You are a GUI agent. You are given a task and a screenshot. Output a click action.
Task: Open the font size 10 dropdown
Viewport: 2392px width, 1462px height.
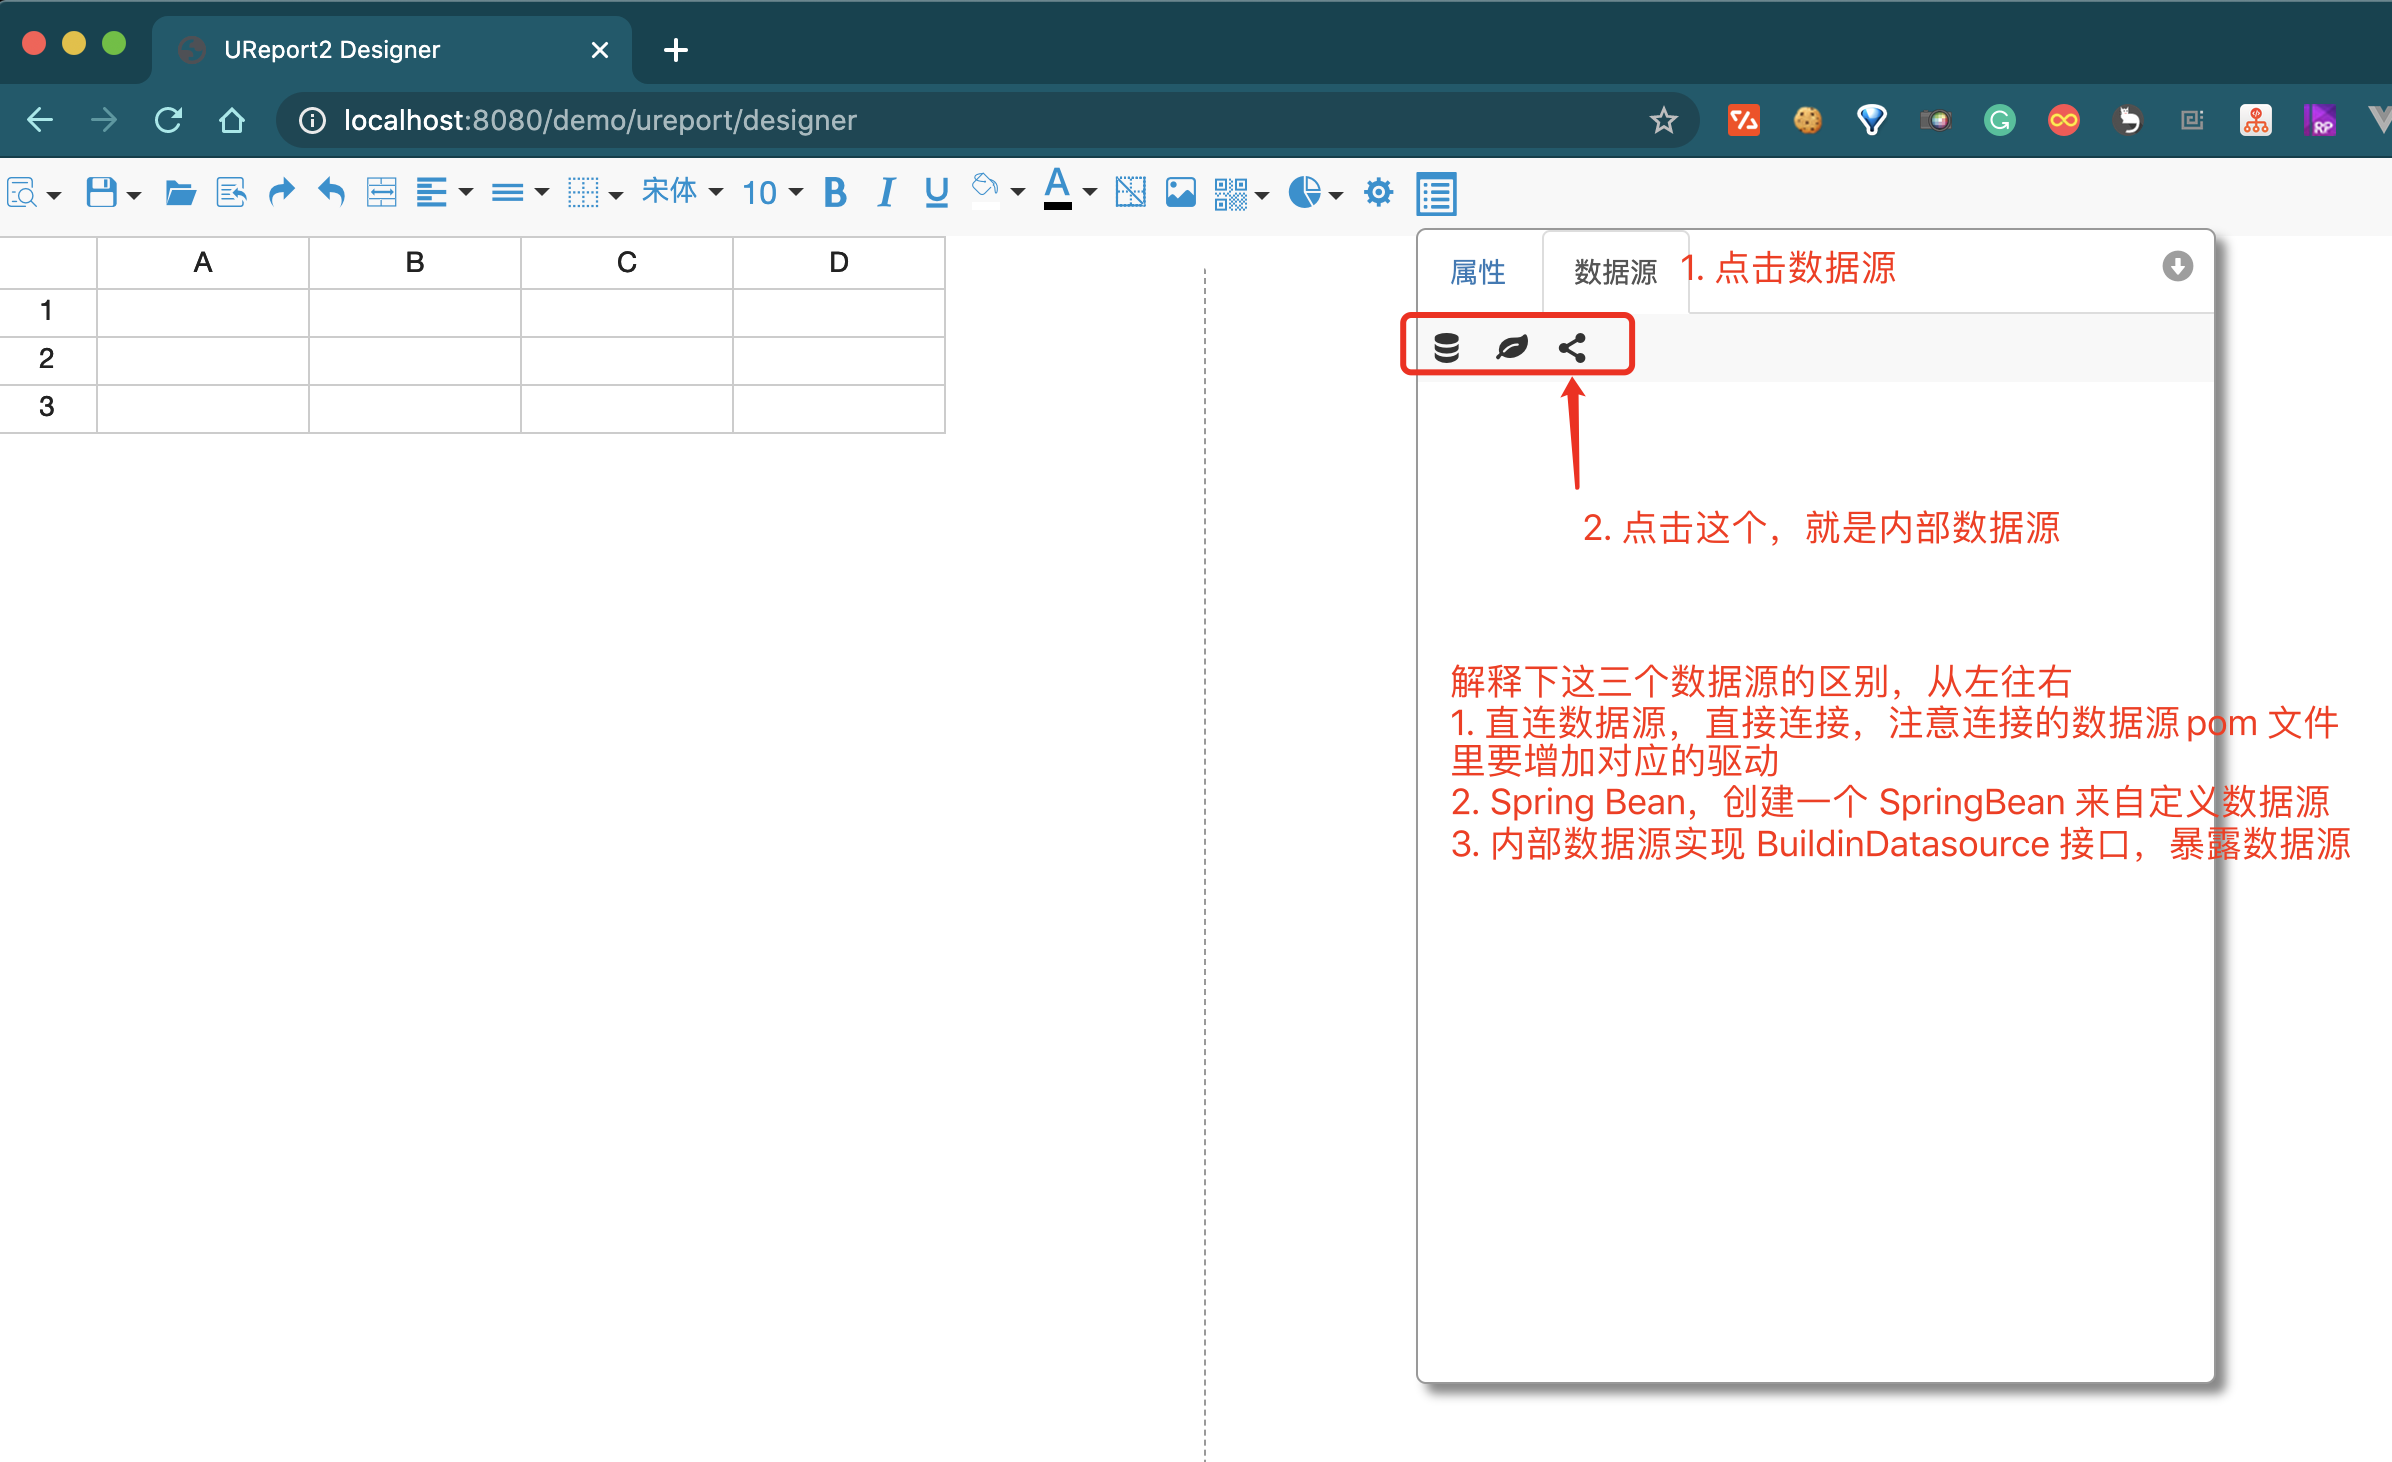(772, 192)
